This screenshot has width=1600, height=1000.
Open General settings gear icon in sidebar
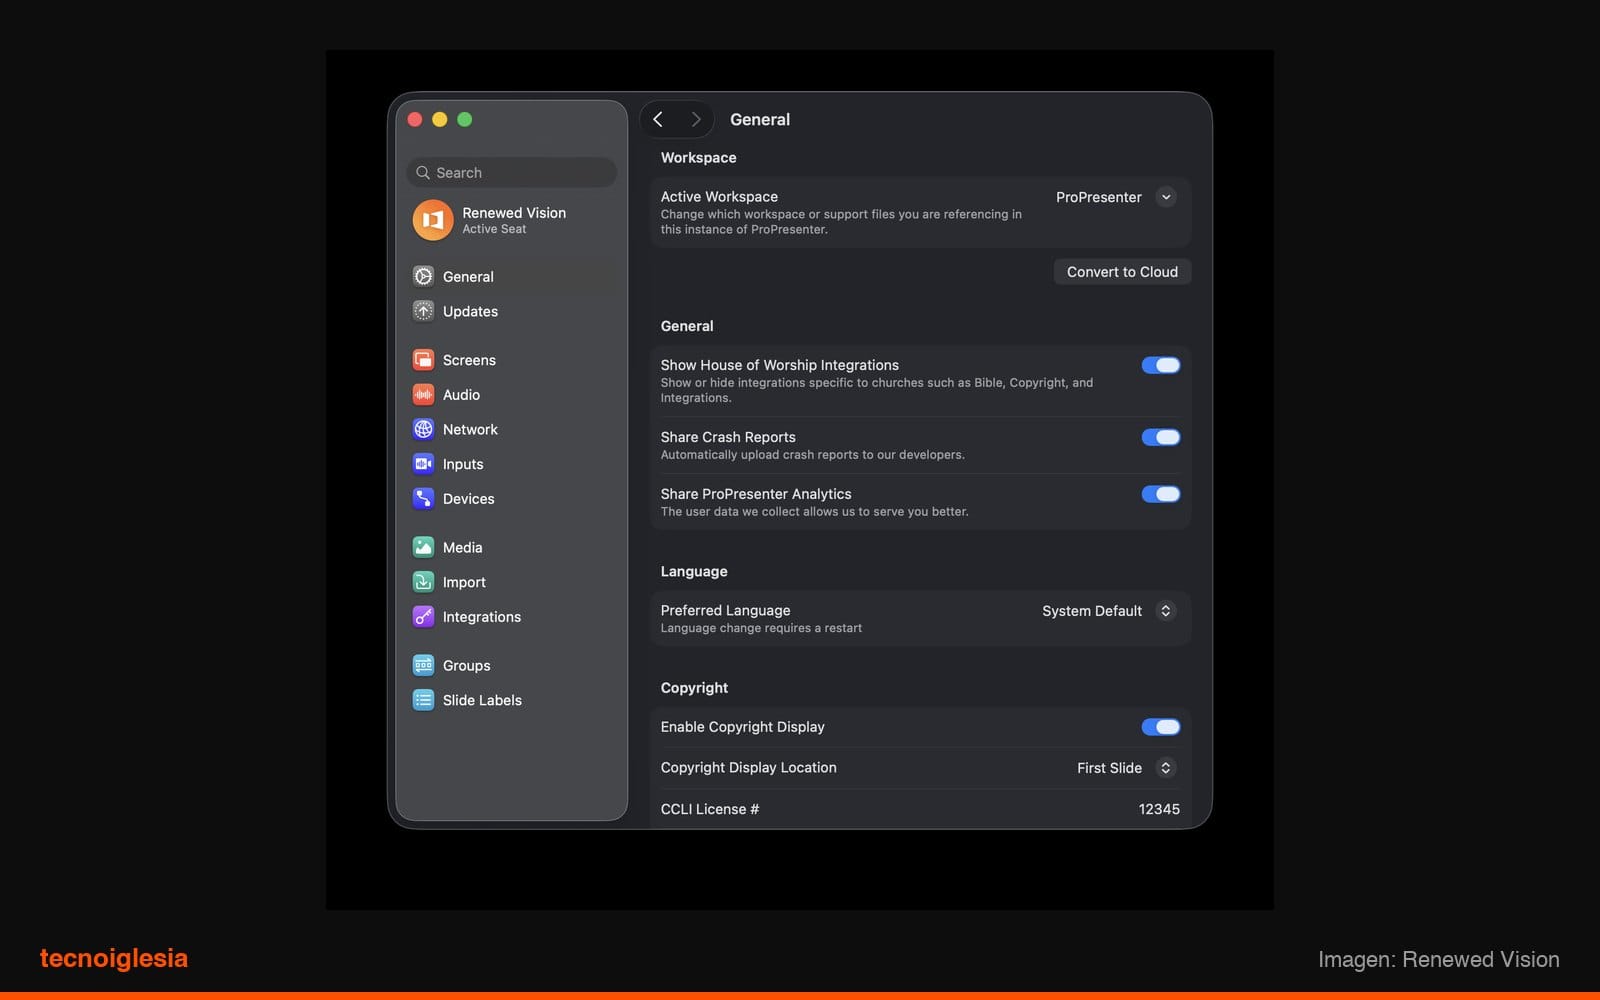pyautogui.click(x=423, y=276)
